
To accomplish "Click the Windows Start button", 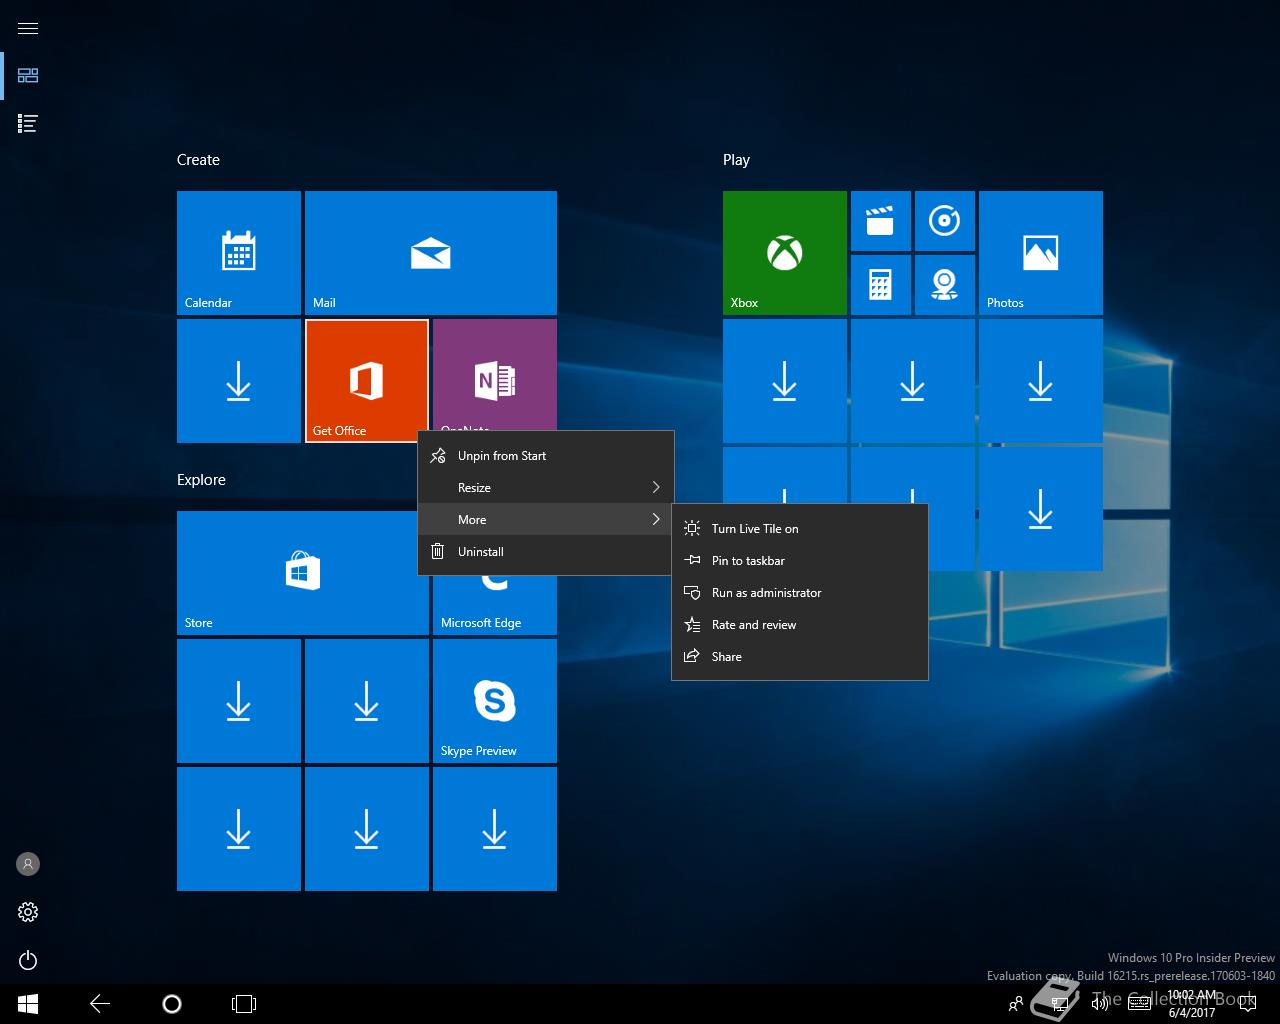I will (28, 1004).
